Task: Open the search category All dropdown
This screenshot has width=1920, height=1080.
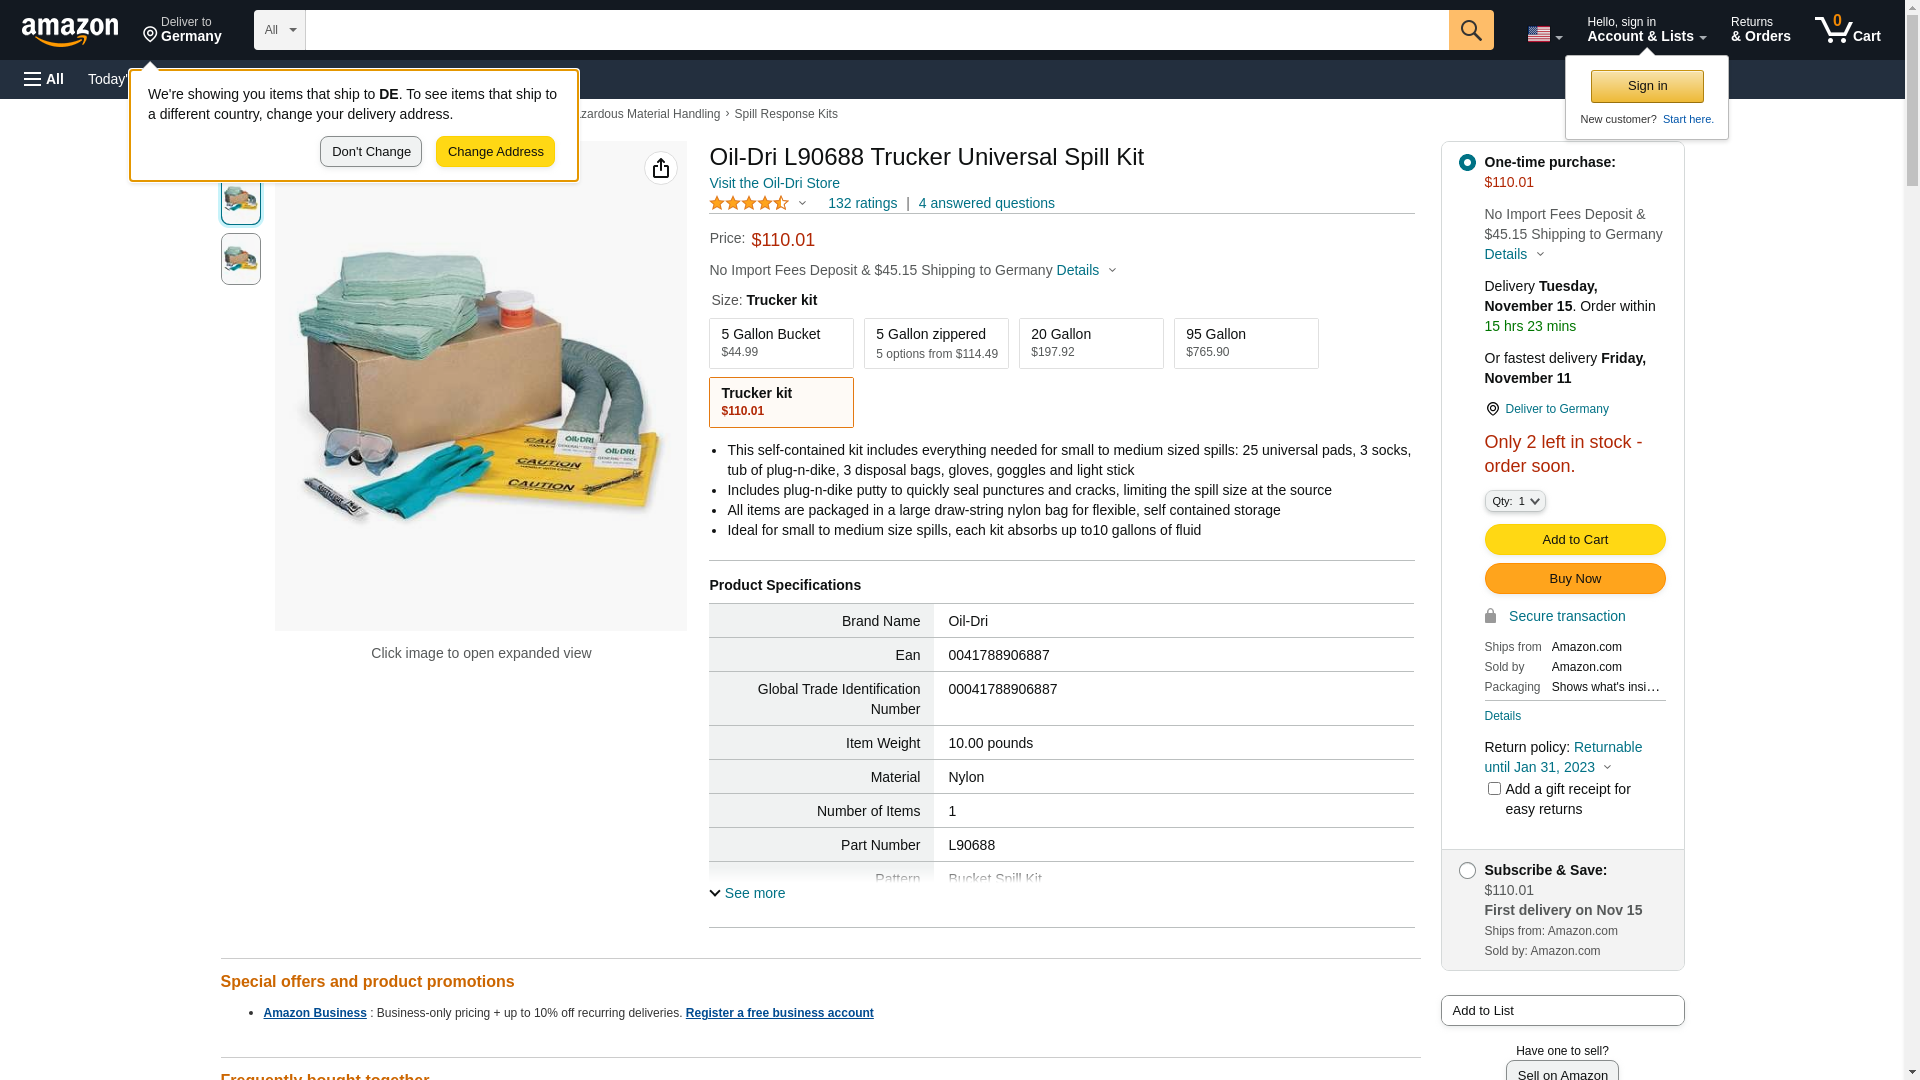Action: 279,30
